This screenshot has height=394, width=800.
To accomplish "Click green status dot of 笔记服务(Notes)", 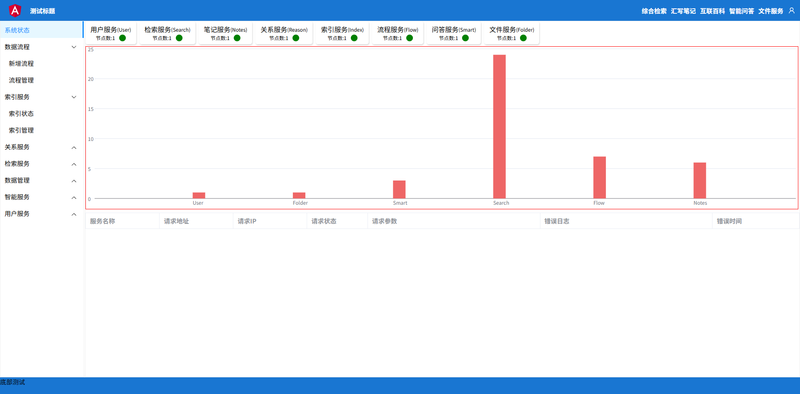I will pyautogui.click(x=237, y=38).
